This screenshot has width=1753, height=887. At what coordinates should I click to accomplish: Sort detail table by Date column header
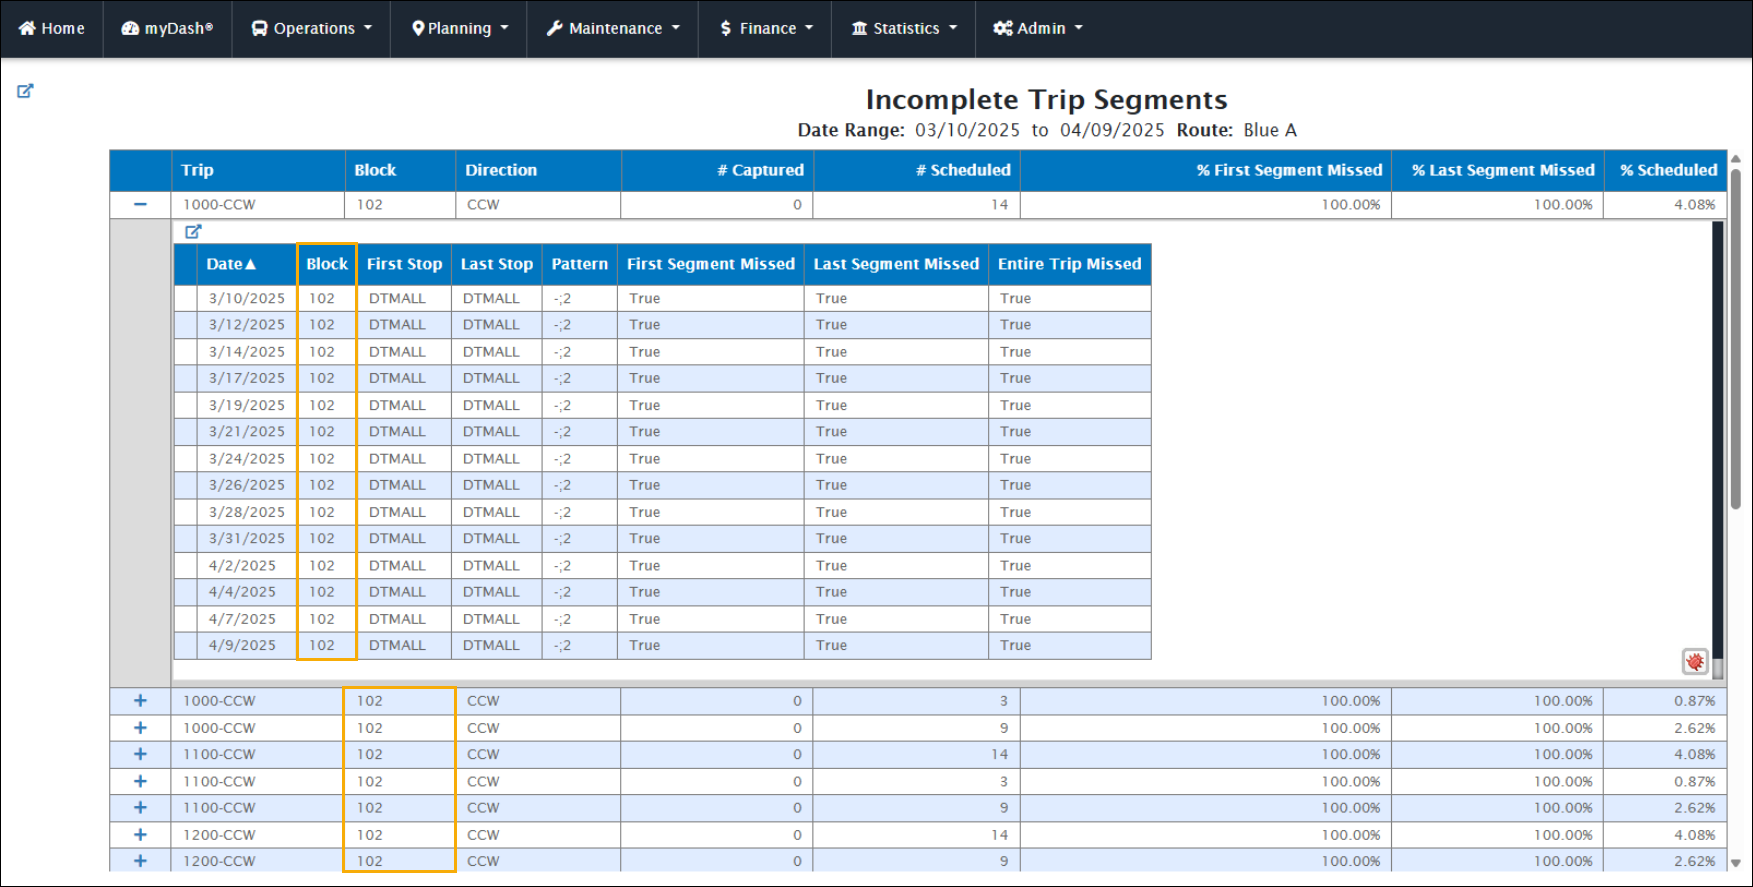231,264
